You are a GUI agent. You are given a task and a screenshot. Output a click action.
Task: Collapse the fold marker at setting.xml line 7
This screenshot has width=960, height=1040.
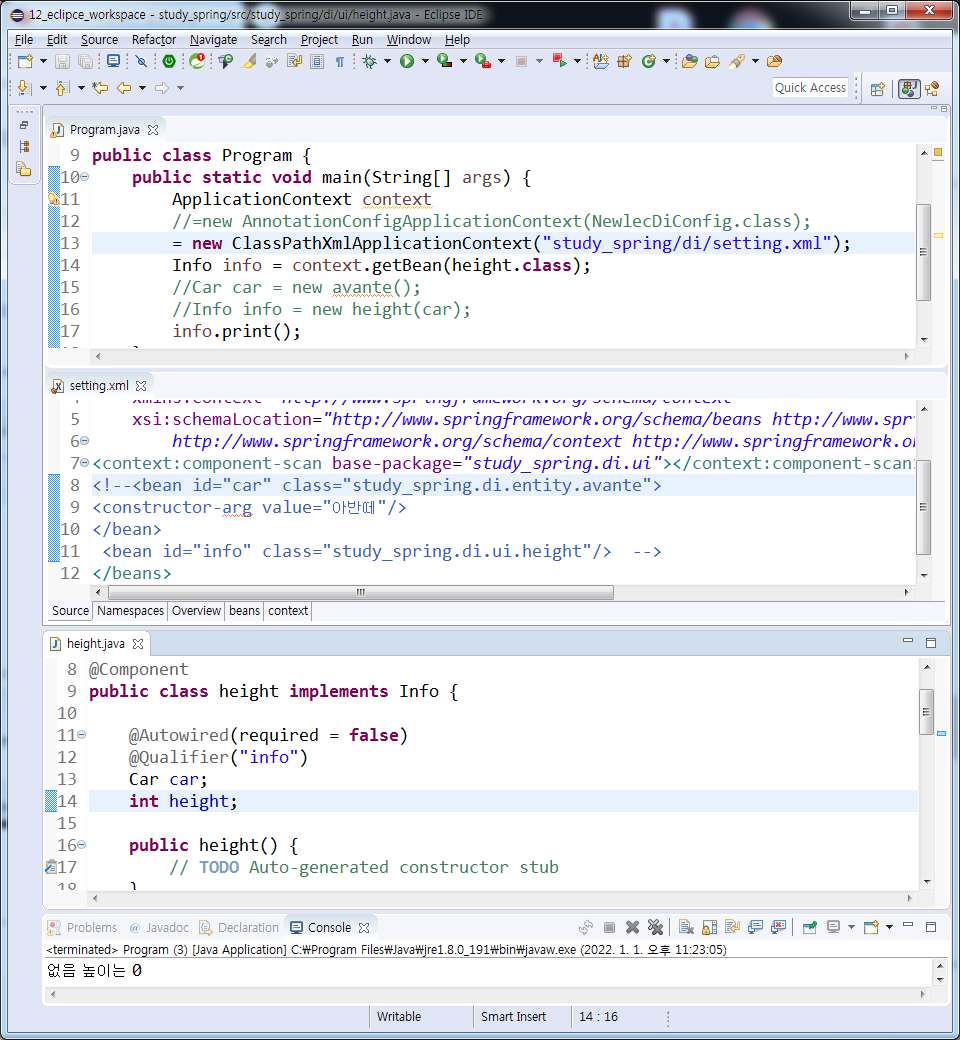tap(85, 463)
